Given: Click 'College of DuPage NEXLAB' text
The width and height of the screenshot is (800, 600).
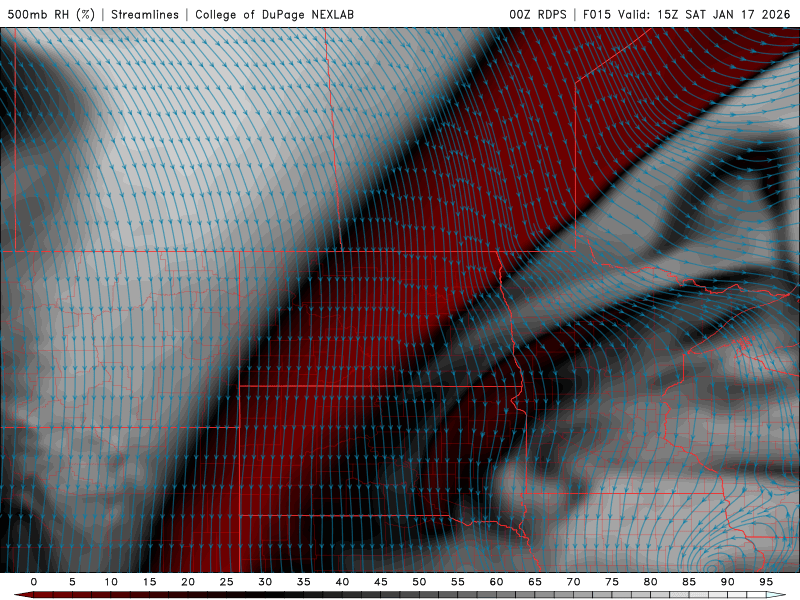Looking at the screenshot, I should tap(274, 14).
